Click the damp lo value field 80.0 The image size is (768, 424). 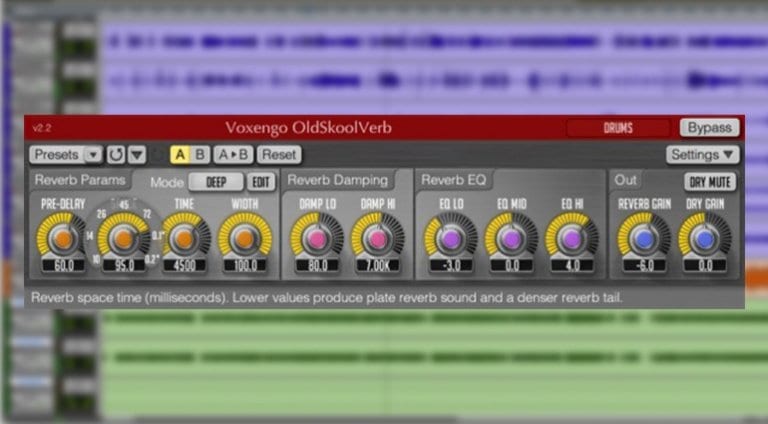point(317,265)
